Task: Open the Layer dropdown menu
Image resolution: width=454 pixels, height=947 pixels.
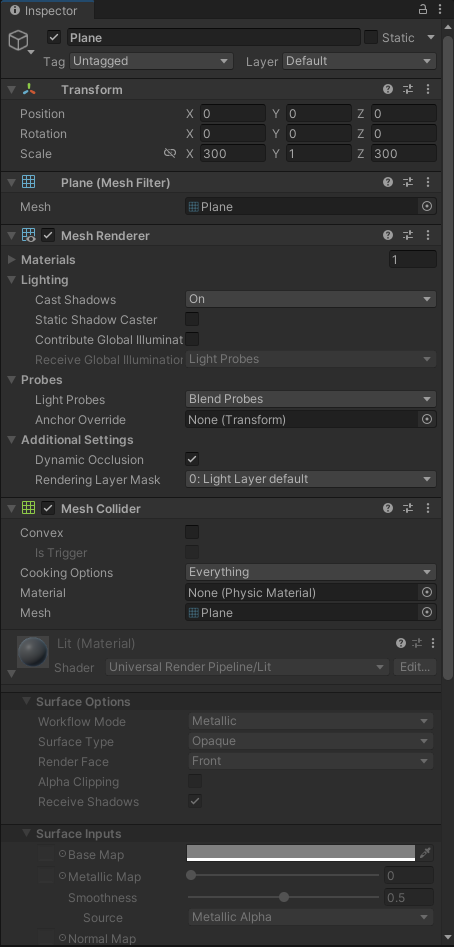Action: (x=359, y=61)
